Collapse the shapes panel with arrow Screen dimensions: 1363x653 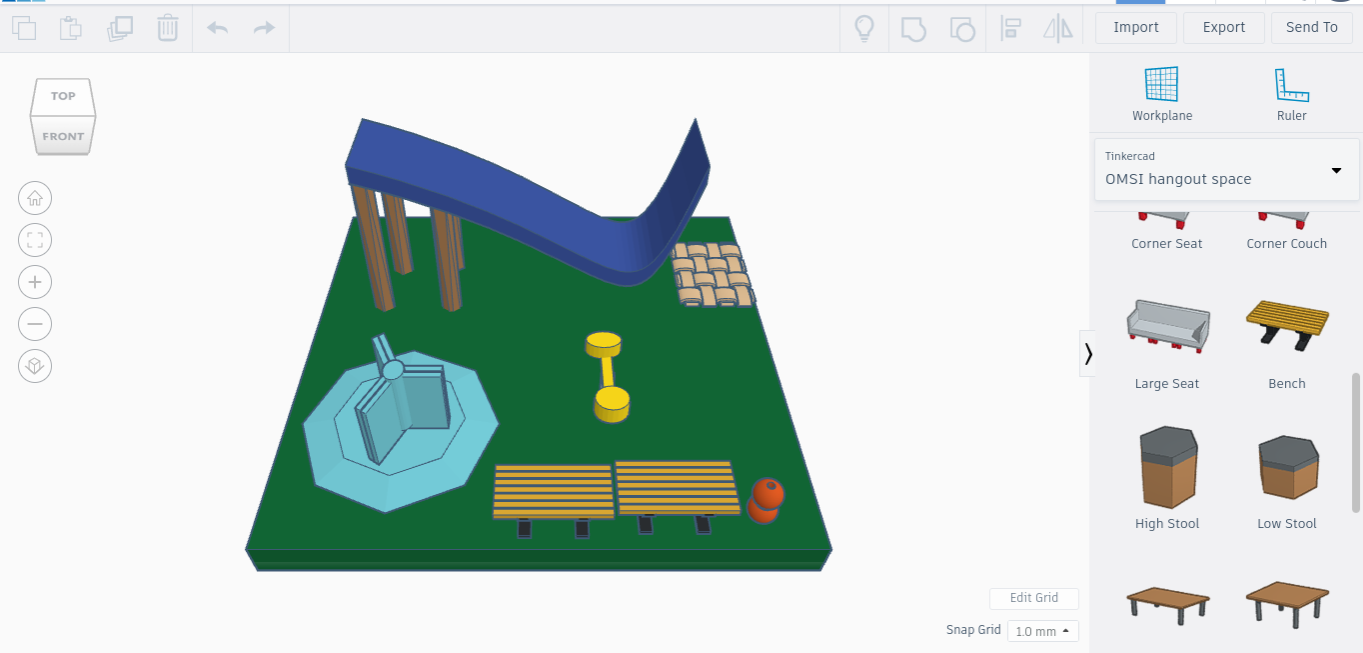pyautogui.click(x=1088, y=353)
